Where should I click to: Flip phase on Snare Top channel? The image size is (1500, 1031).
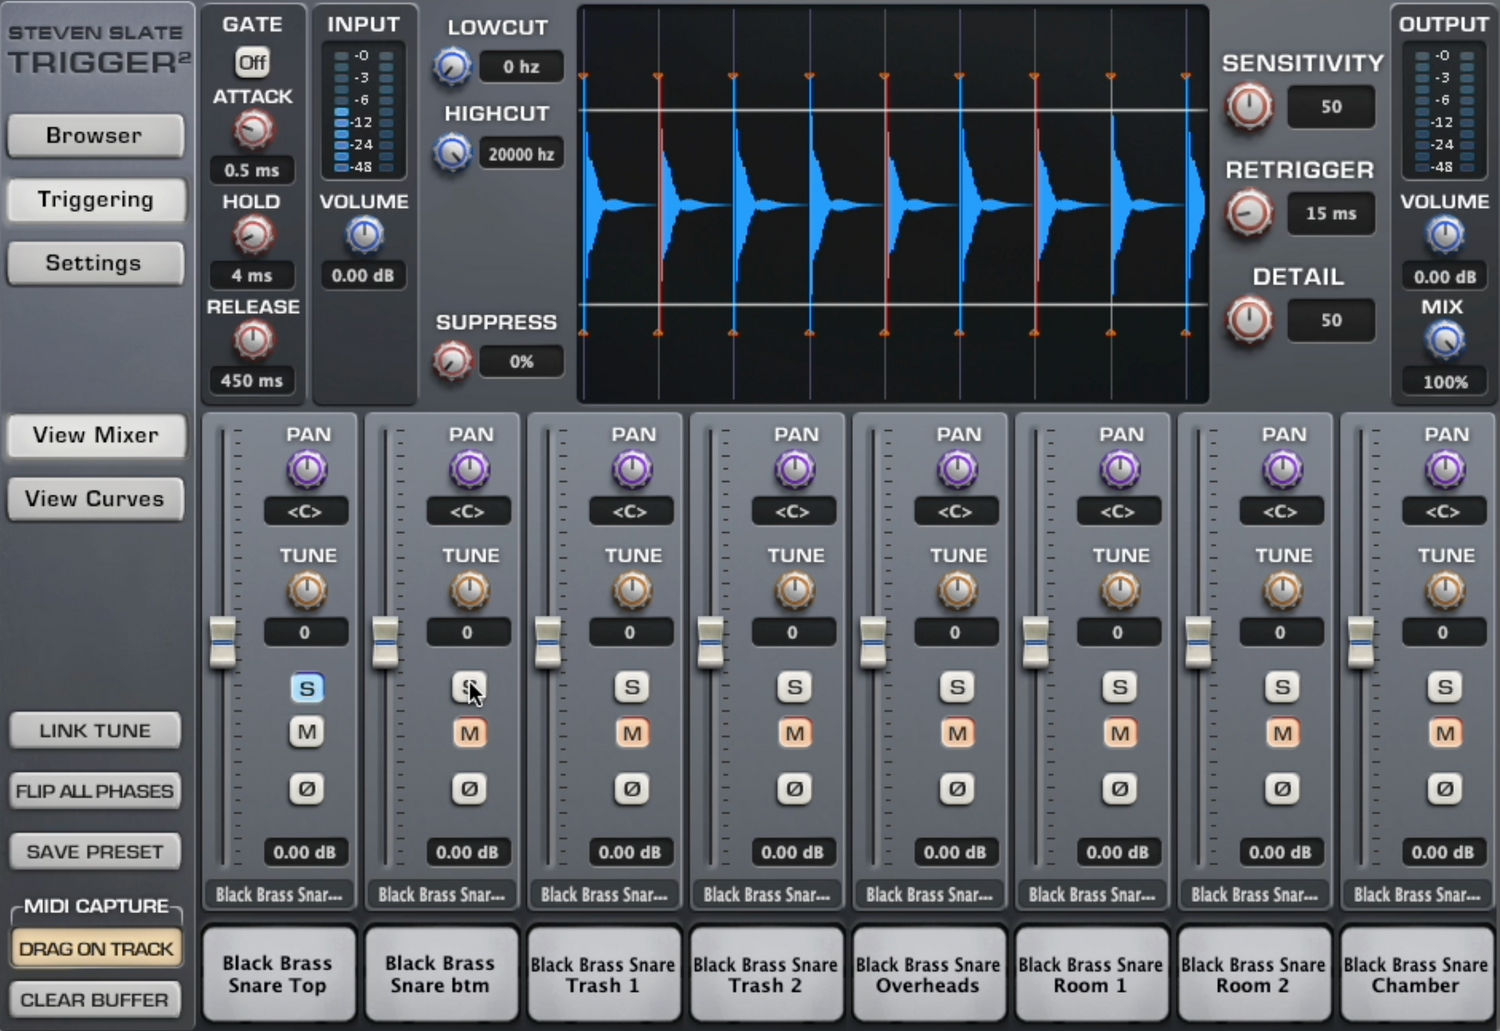point(307,789)
